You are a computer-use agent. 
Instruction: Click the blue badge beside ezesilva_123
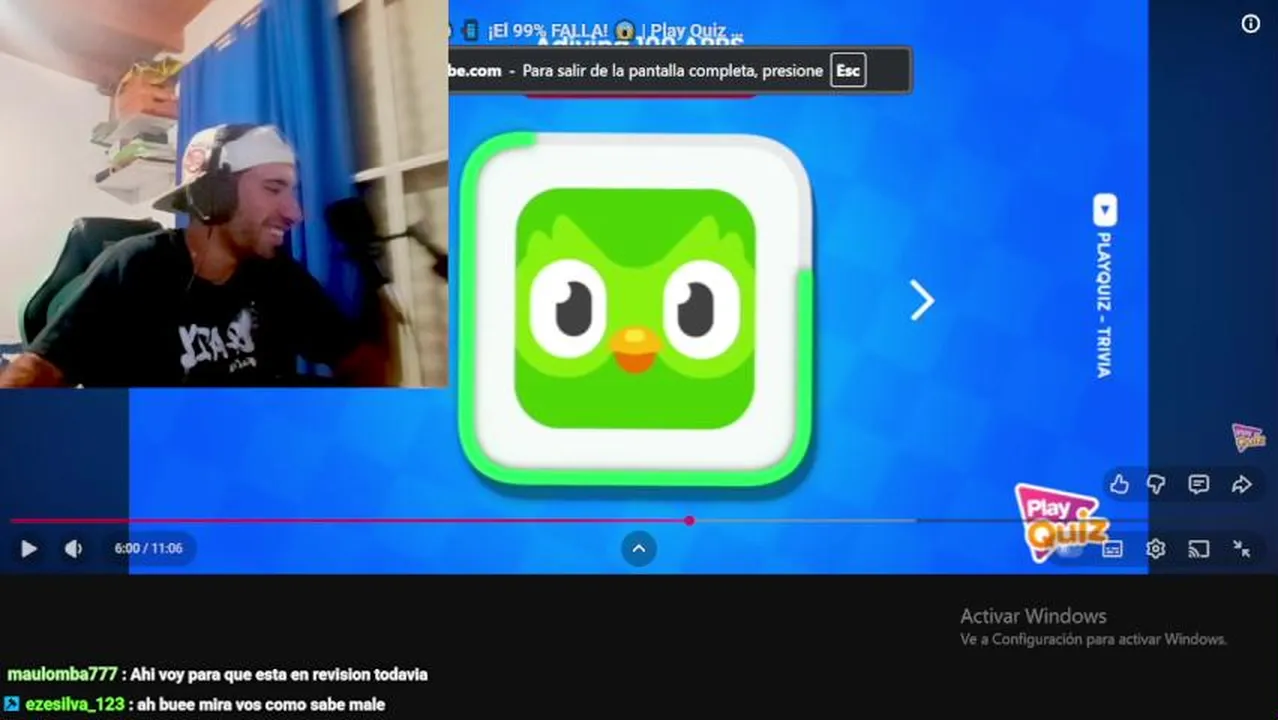click(x=12, y=704)
